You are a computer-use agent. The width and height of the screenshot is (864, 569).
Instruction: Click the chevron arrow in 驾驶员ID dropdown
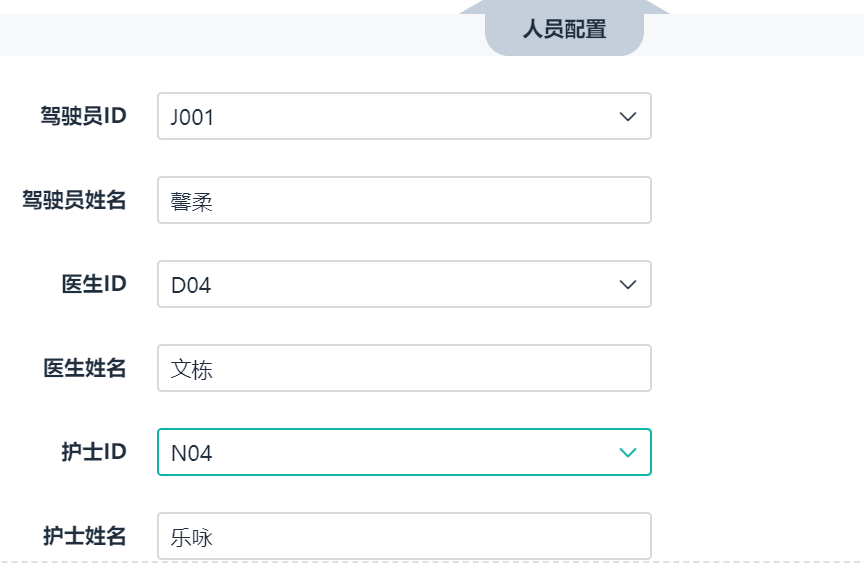pyautogui.click(x=628, y=117)
